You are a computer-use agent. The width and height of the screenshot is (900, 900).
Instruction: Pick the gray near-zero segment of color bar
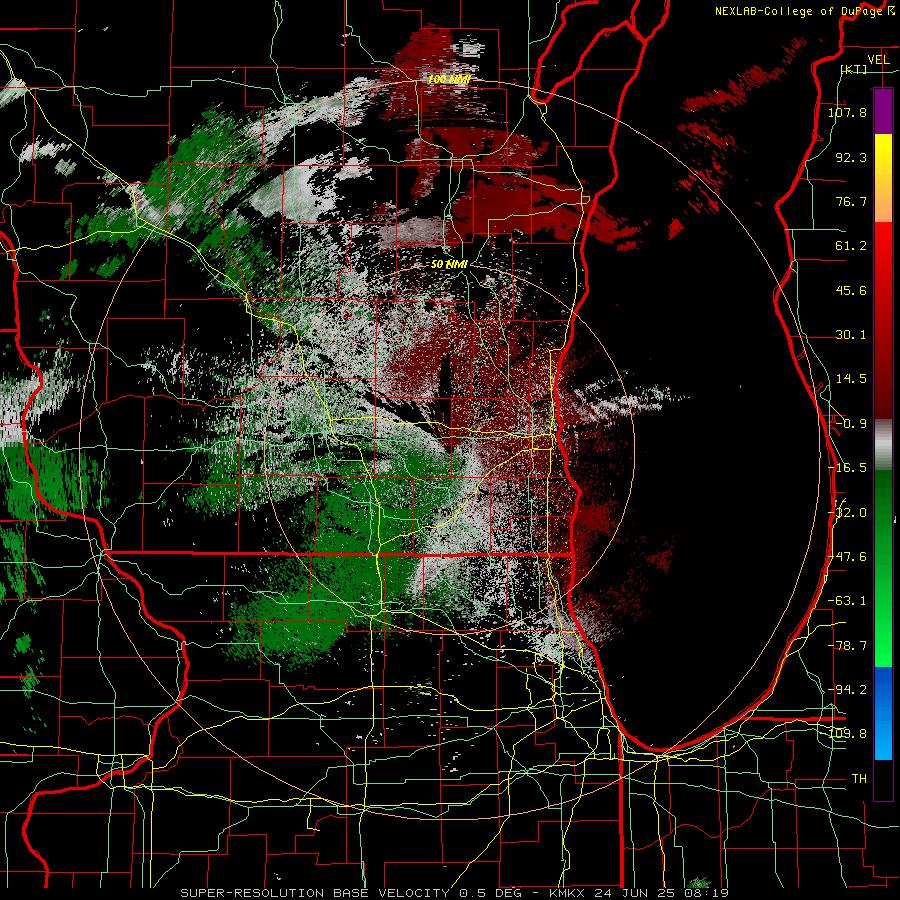pos(883,444)
